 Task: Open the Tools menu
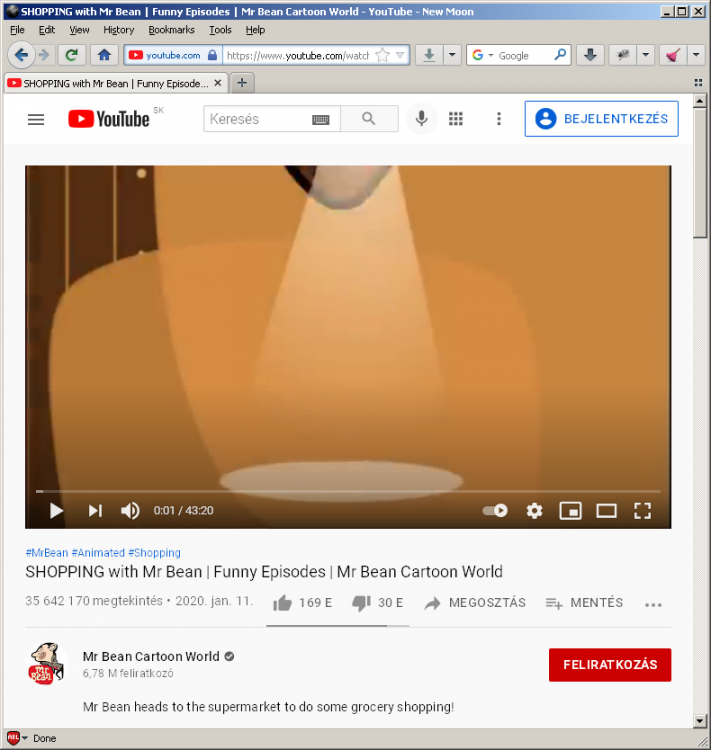click(220, 30)
